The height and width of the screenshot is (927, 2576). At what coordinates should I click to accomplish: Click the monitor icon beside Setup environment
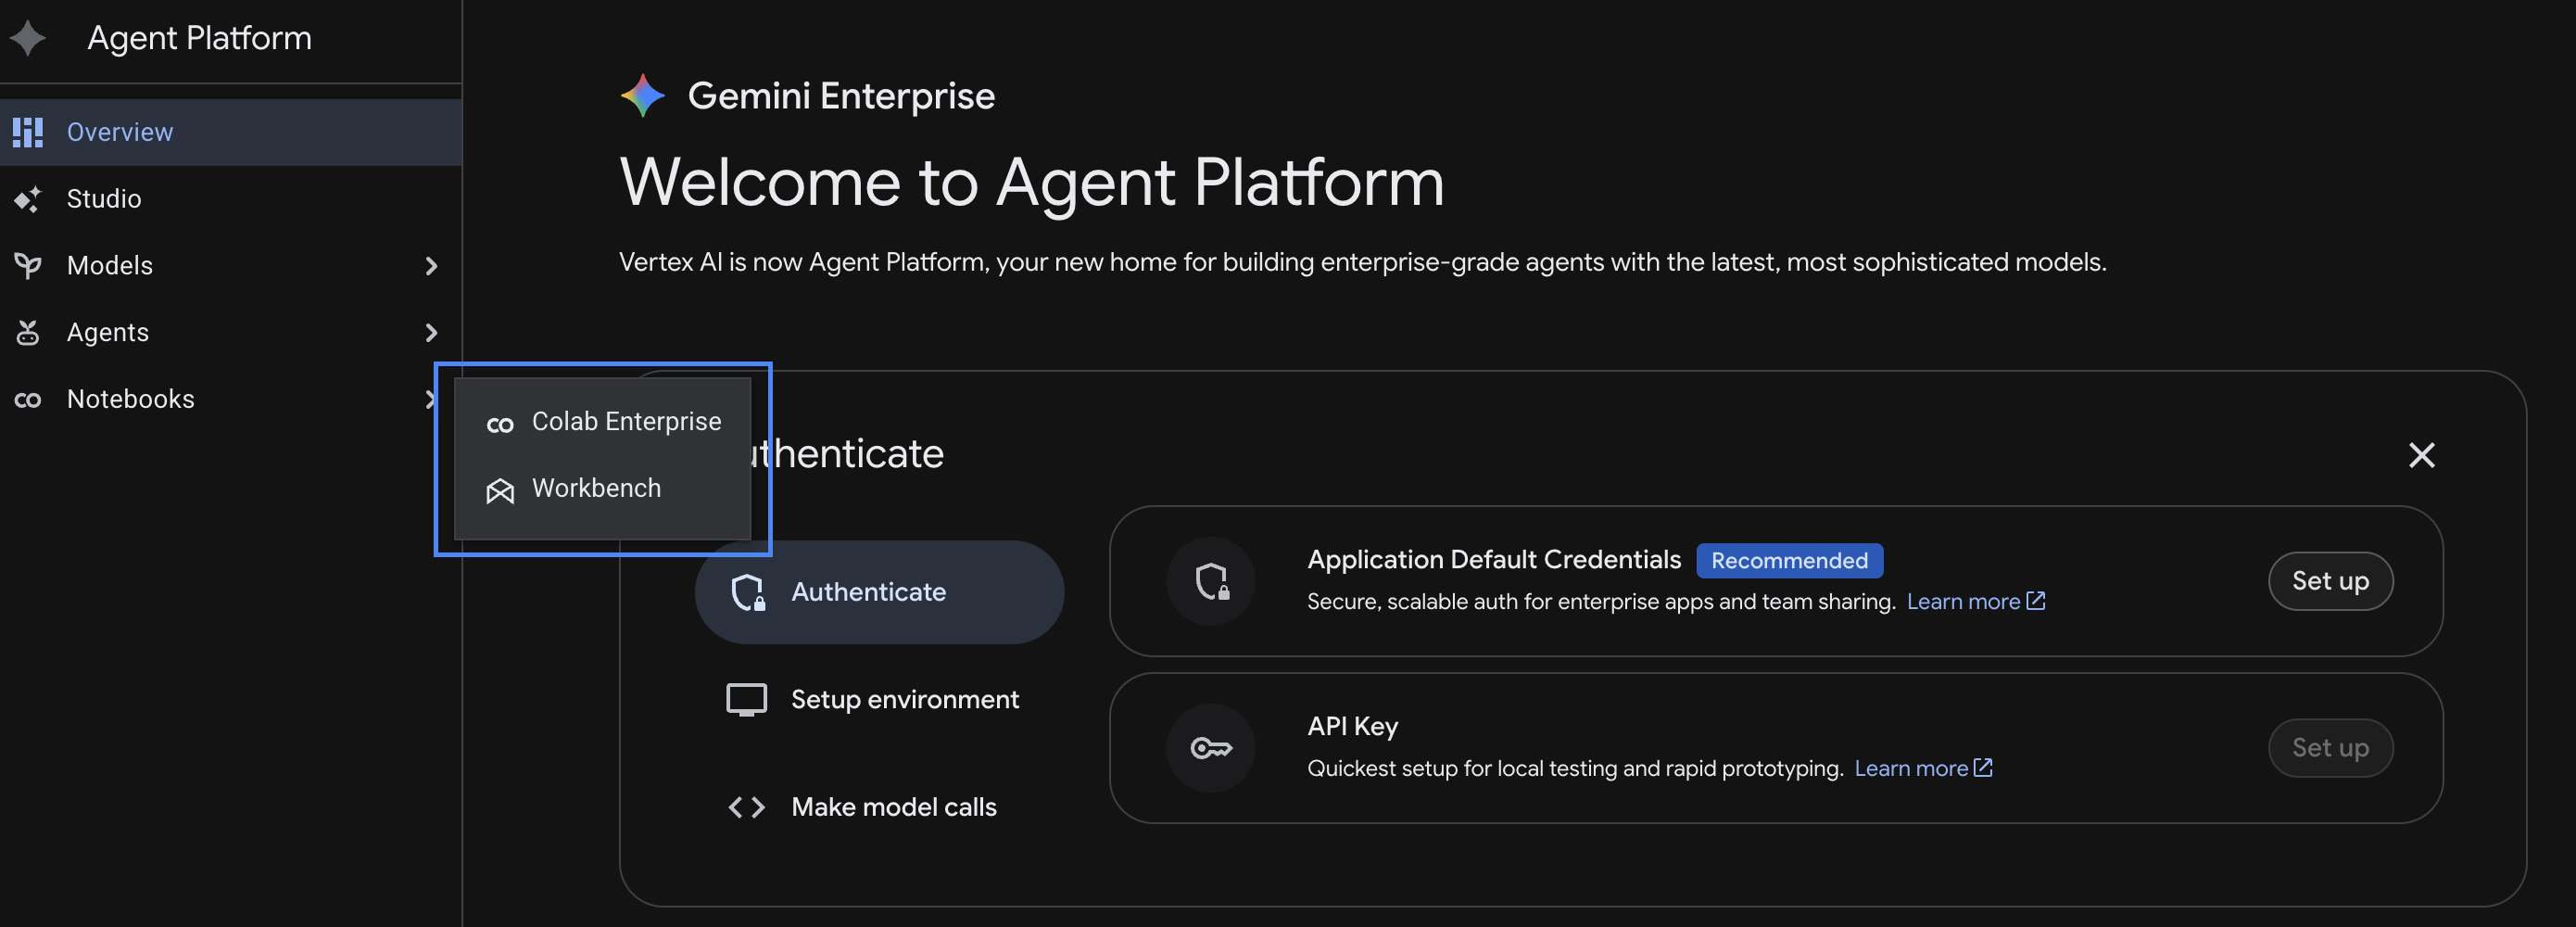tap(746, 699)
